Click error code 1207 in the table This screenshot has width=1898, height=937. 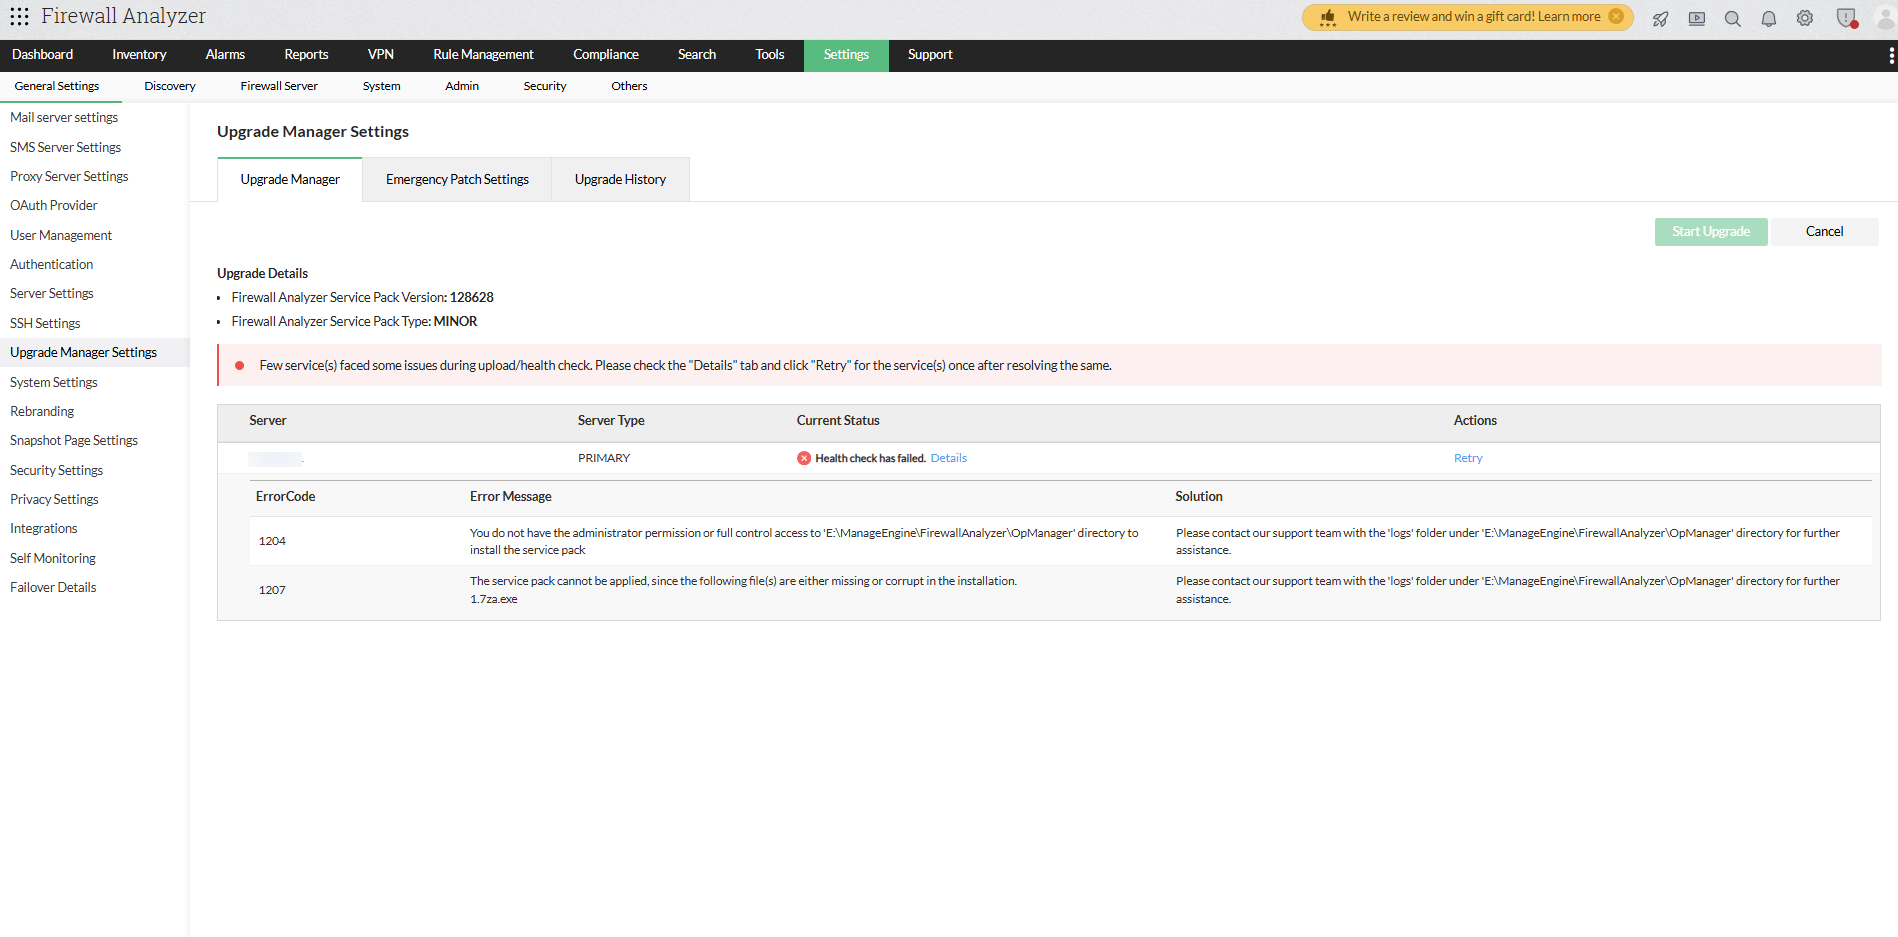click(272, 590)
